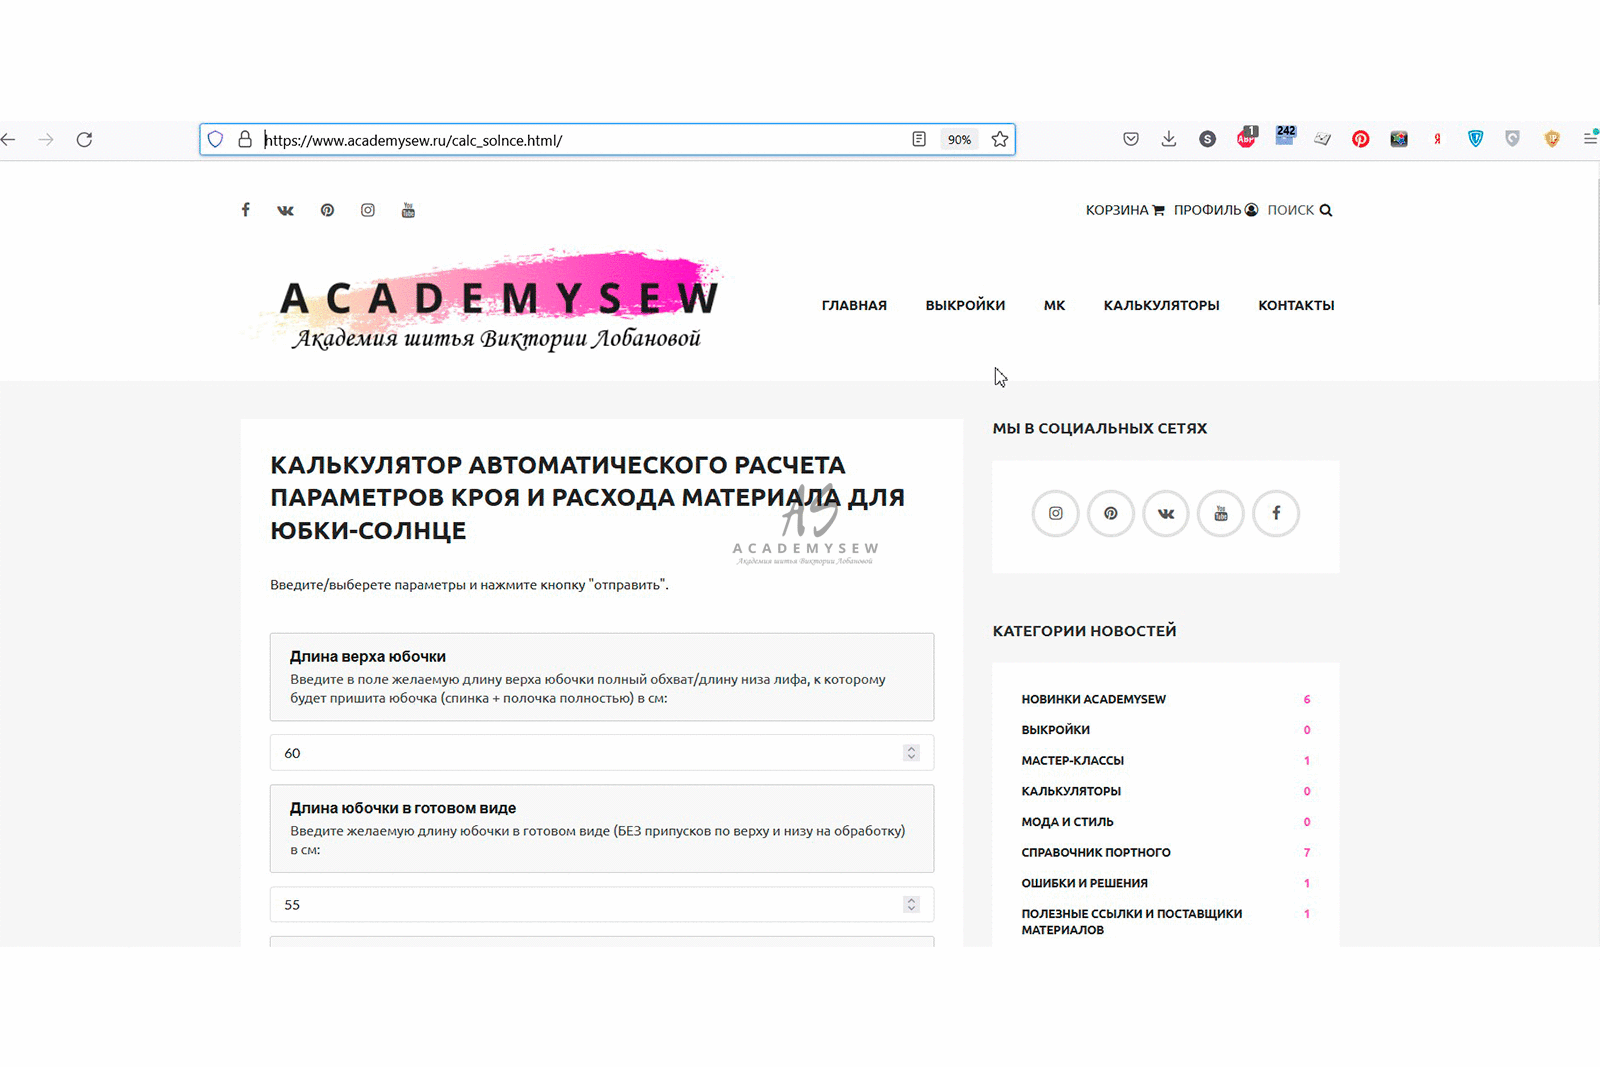
Task: Open the Новинки Academysew news category
Action: click(x=1093, y=699)
